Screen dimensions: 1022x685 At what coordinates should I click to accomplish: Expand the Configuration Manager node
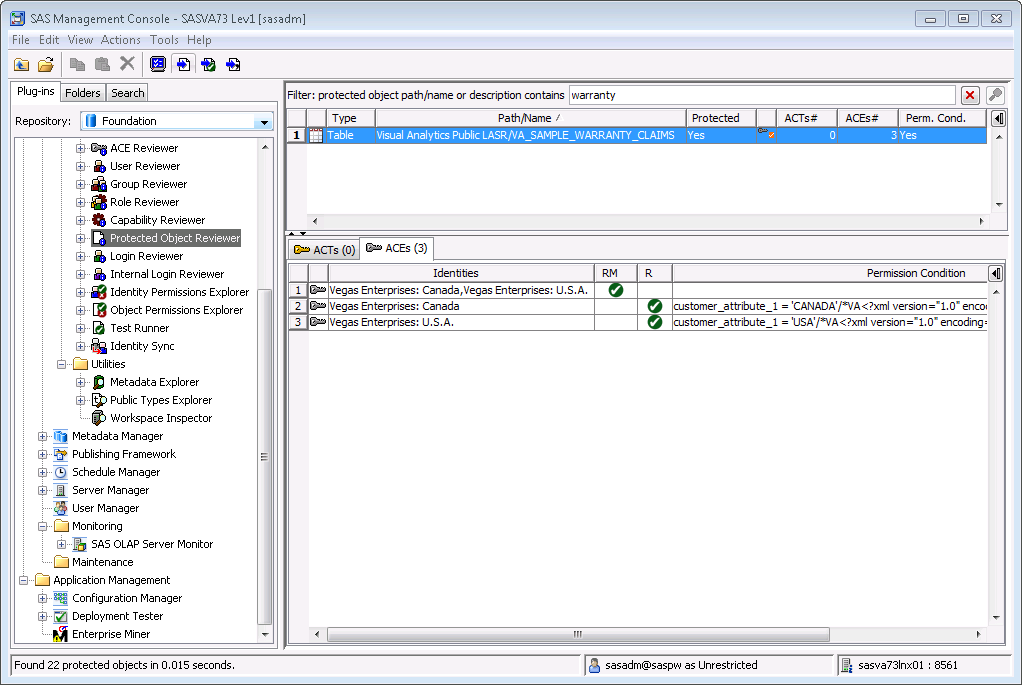click(42, 598)
